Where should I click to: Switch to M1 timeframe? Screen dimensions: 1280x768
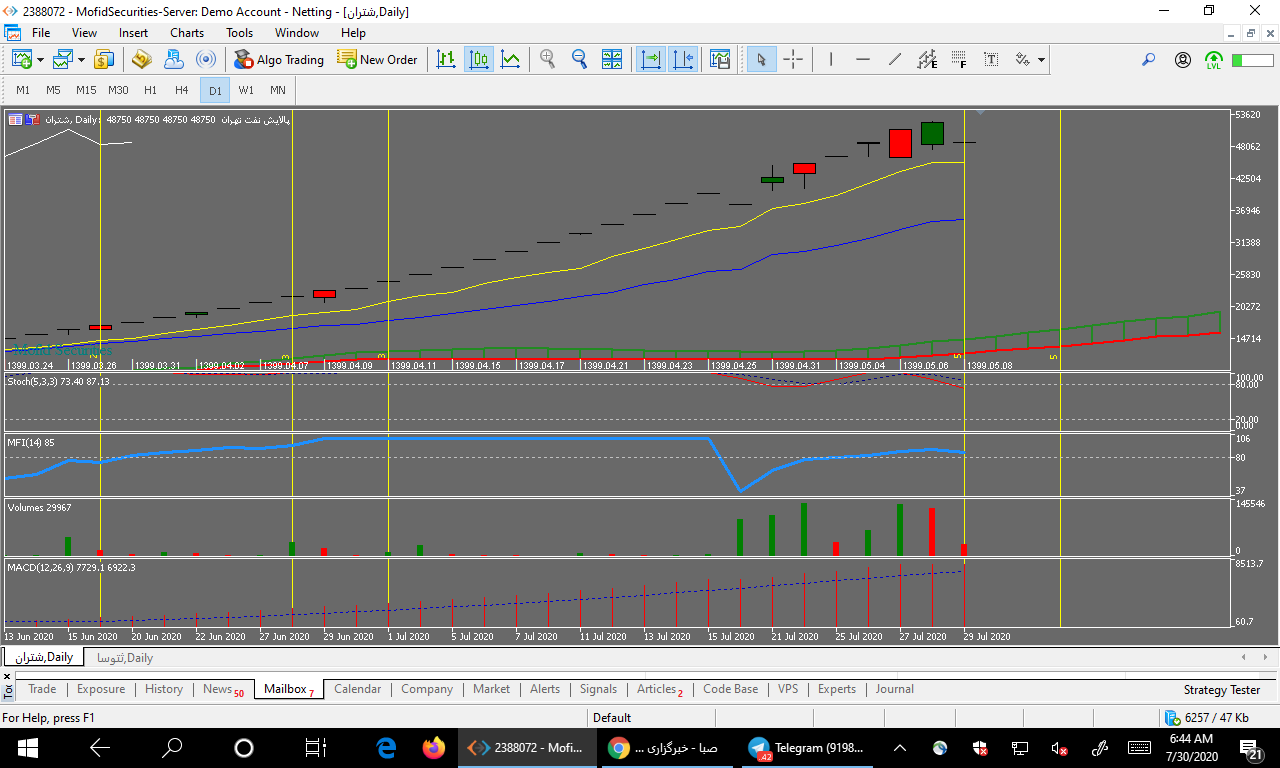(23, 90)
